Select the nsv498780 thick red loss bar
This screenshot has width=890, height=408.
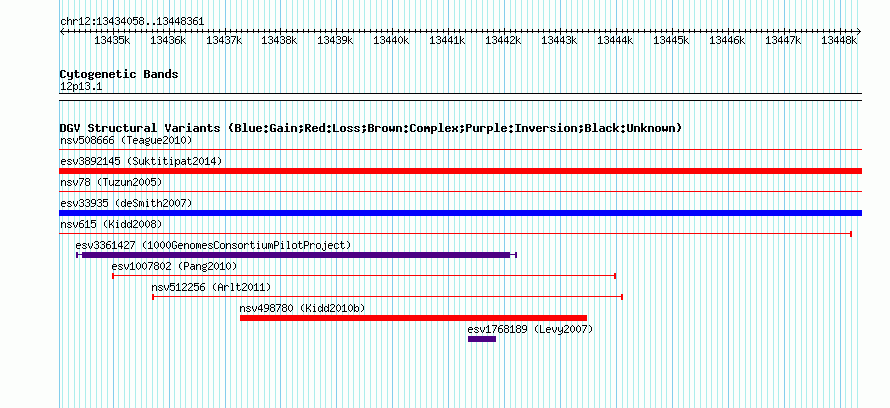click(x=413, y=318)
